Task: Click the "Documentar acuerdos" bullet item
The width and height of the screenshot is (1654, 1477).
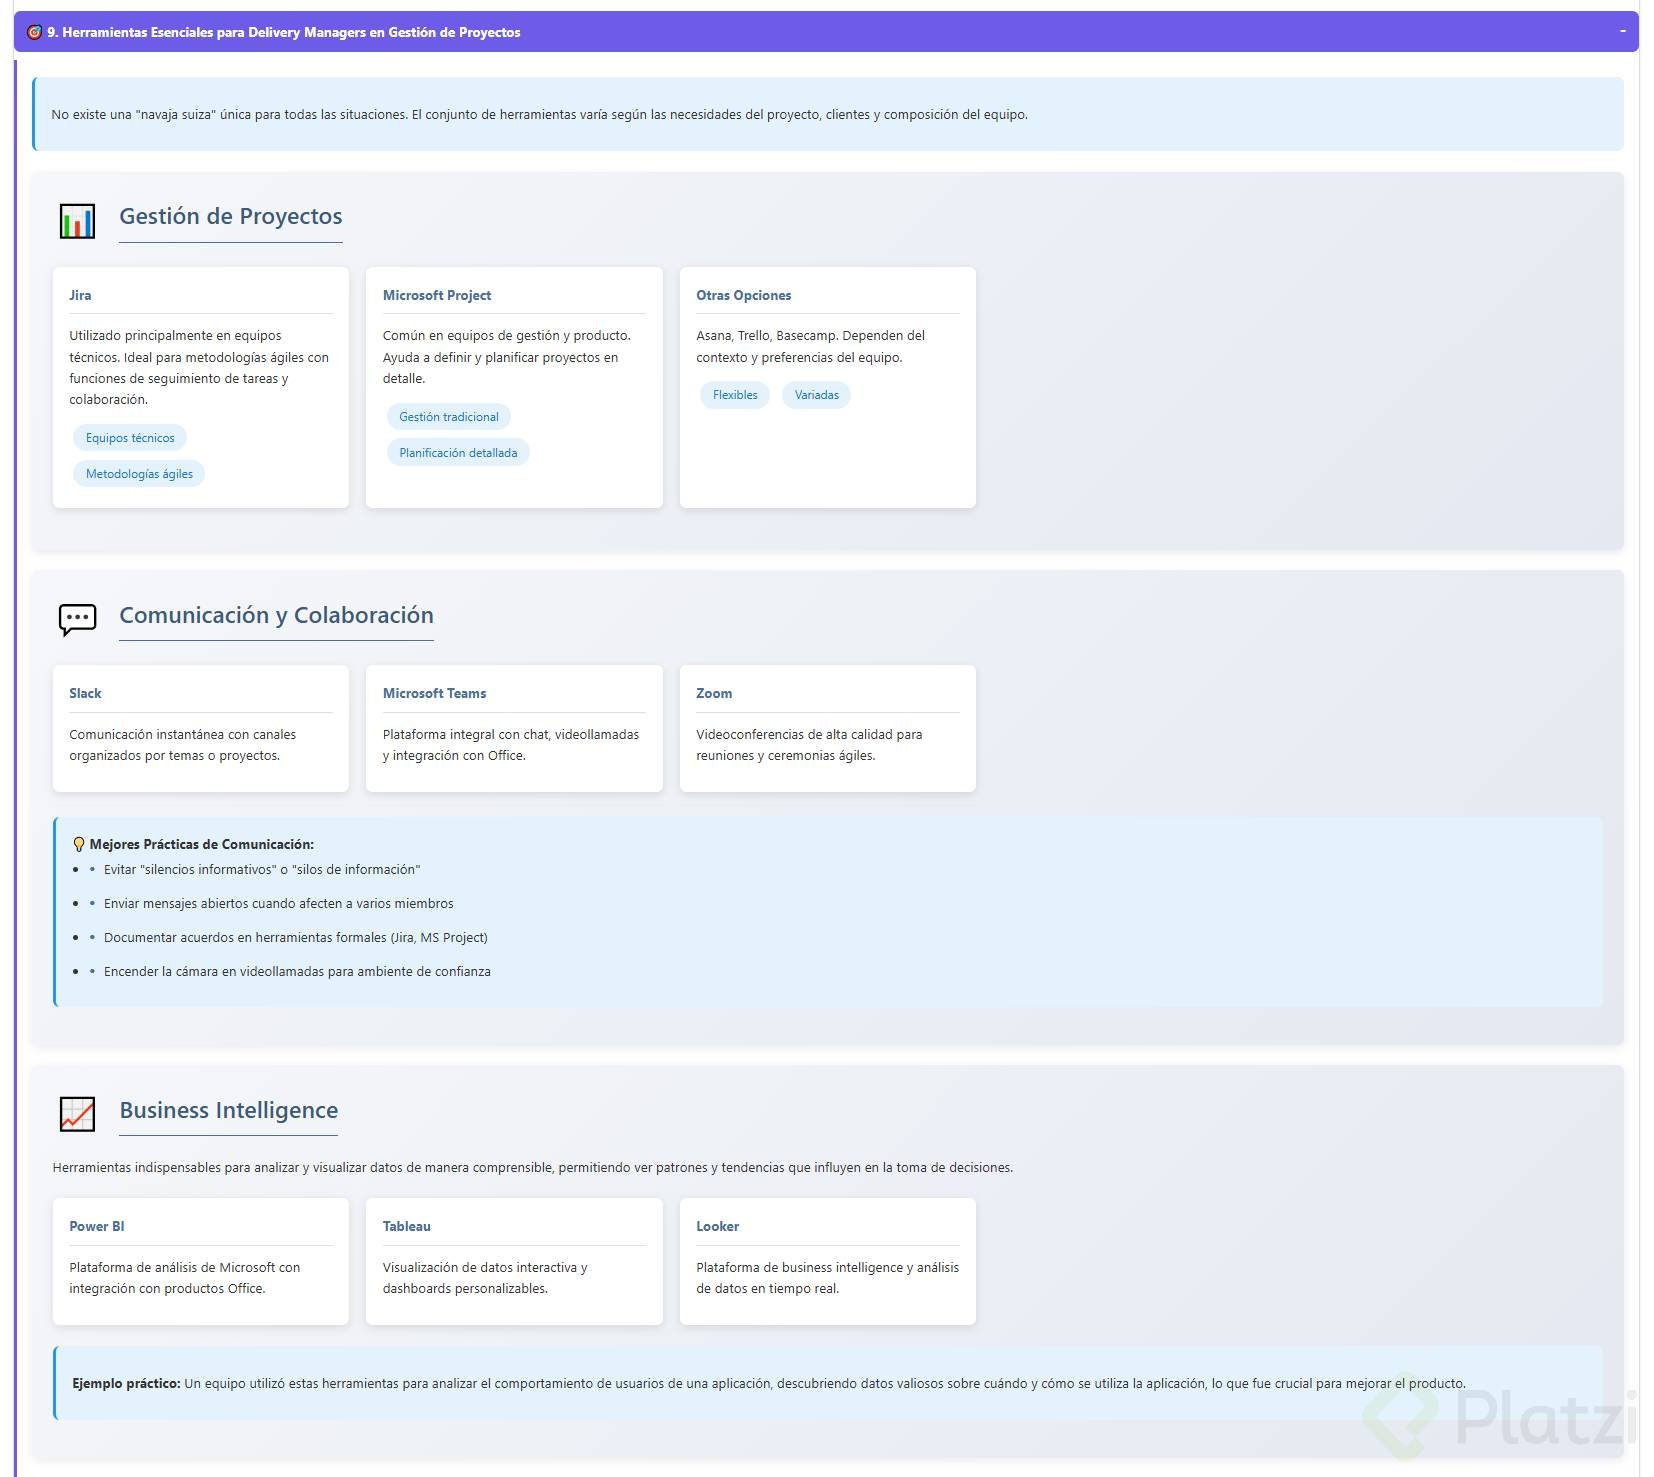Action: click(296, 938)
